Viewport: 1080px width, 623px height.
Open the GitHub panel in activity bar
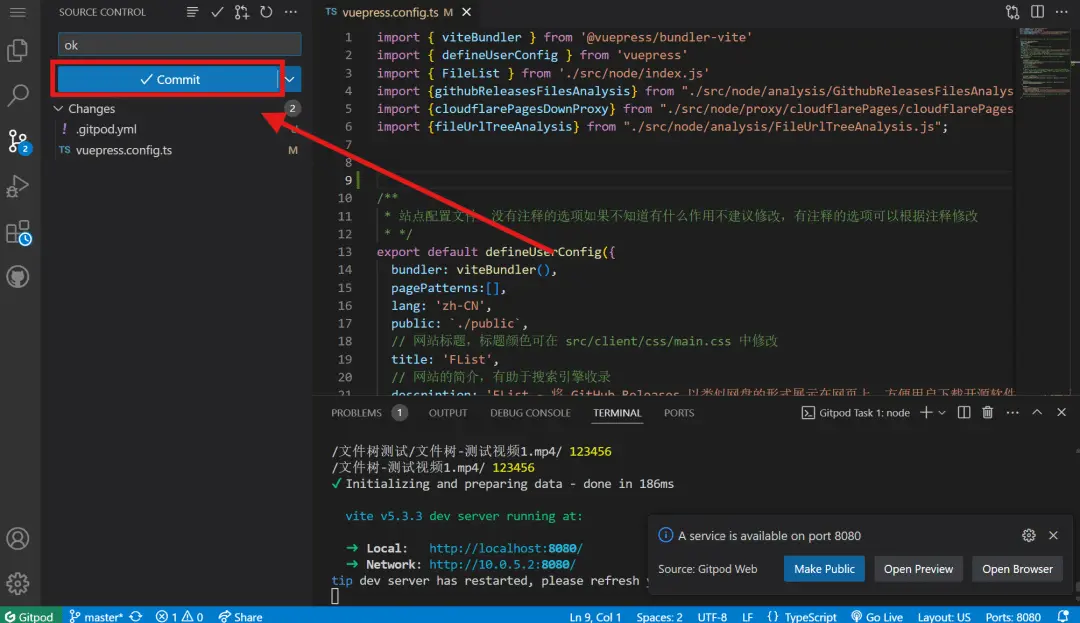click(18, 277)
